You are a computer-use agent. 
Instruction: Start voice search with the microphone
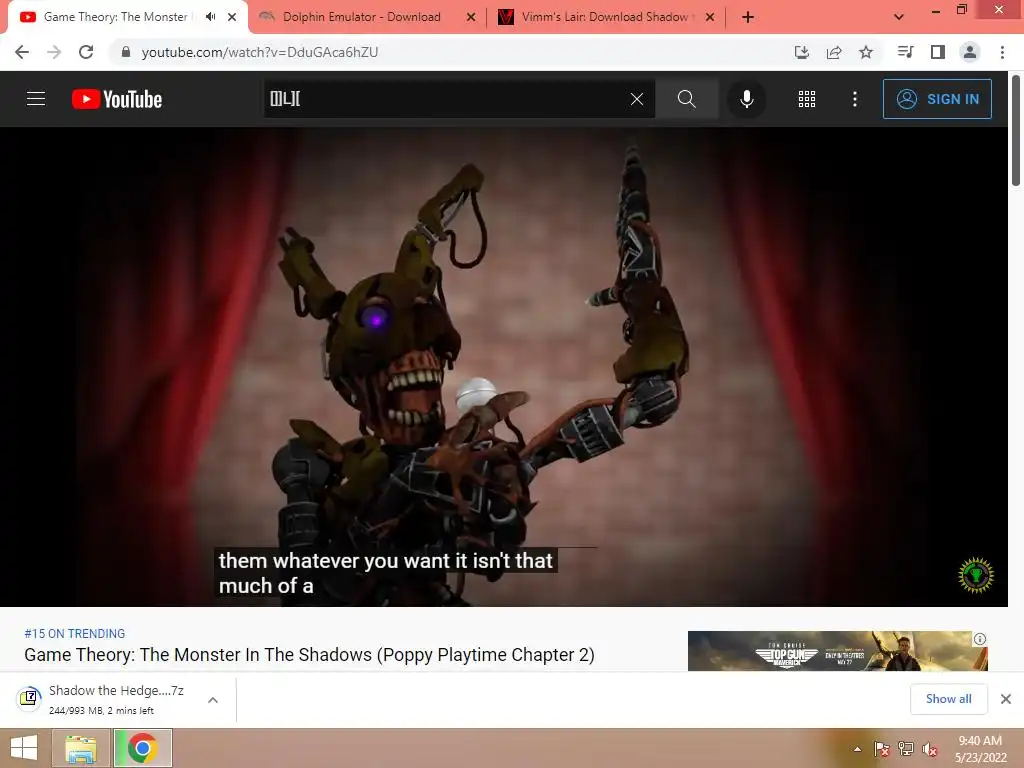pyautogui.click(x=746, y=99)
